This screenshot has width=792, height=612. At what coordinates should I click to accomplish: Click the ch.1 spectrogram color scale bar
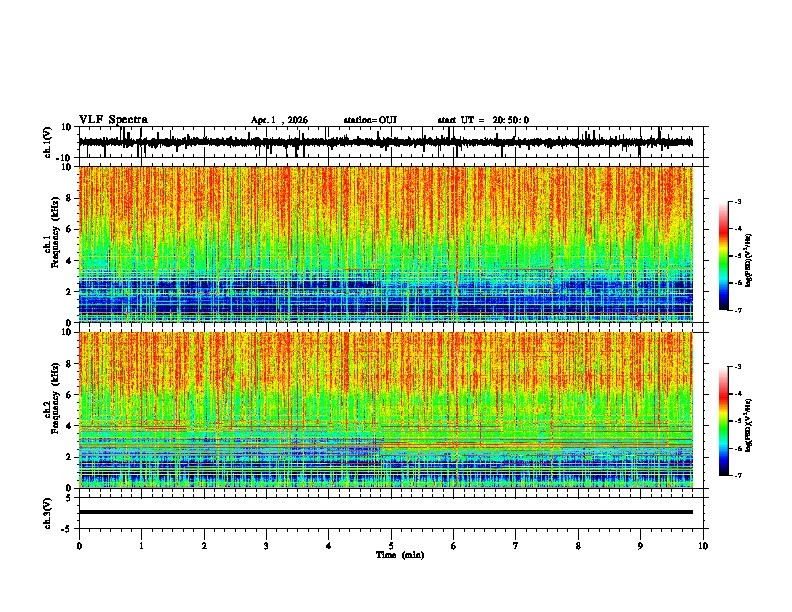coord(723,256)
